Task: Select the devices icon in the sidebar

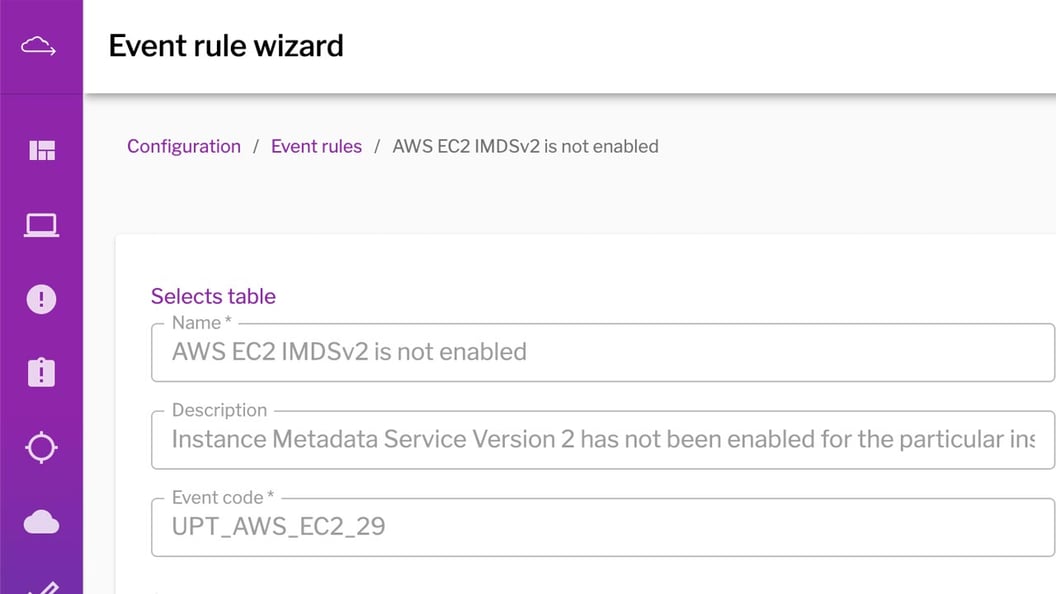Action: pyautogui.click(x=41, y=224)
